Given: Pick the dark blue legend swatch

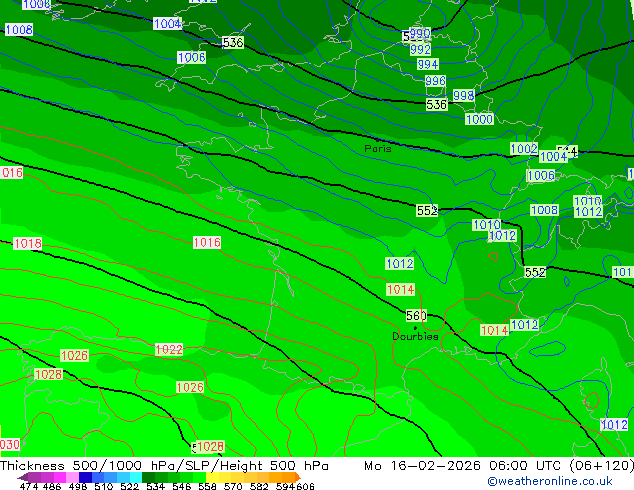Looking at the screenshot, I should [x=85, y=477].
